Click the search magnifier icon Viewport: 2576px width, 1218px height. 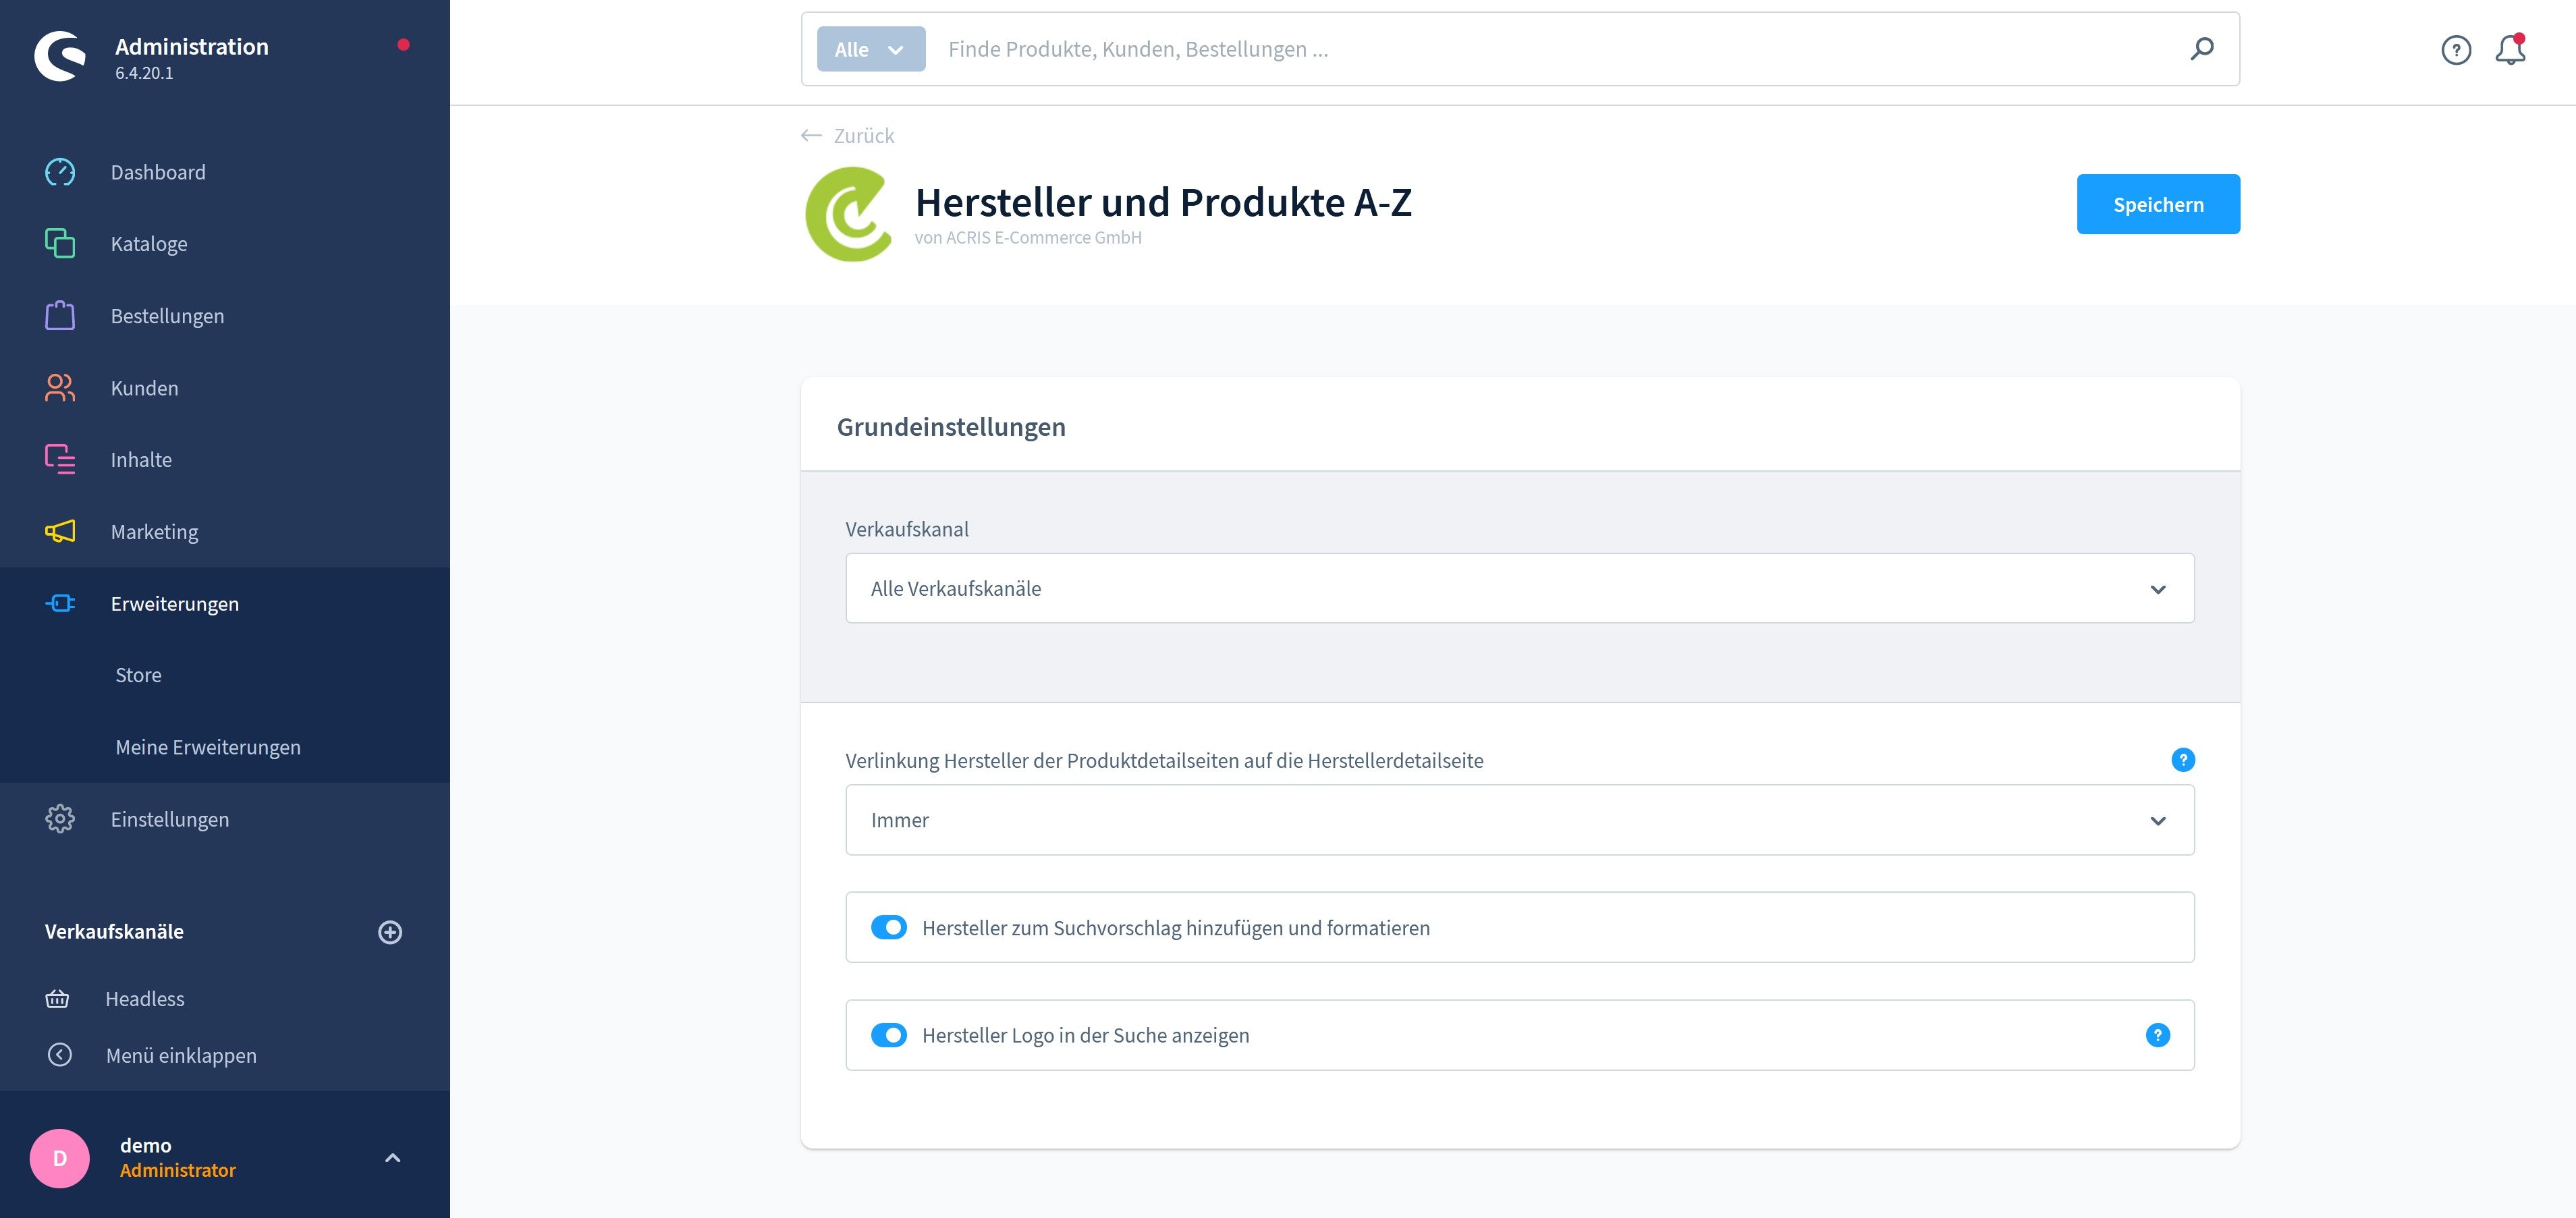point(2202,49)
